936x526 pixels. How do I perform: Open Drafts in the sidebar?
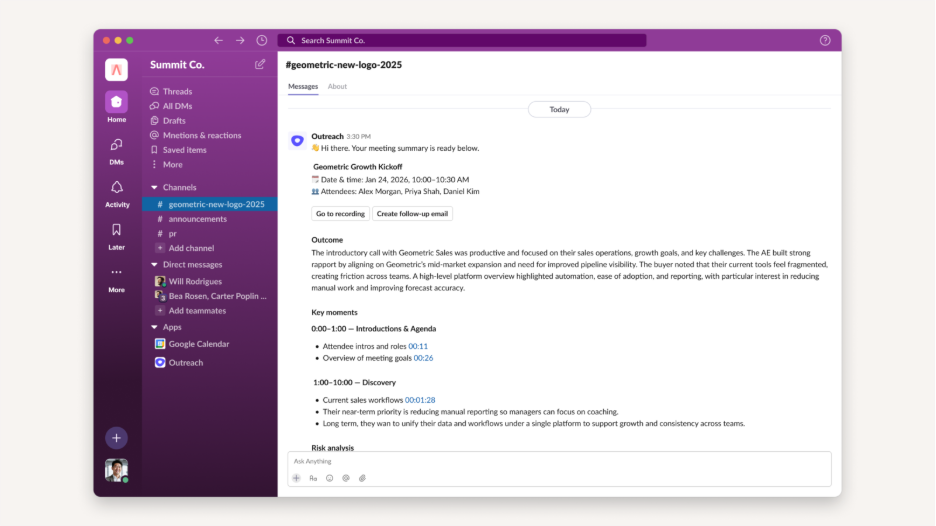tap(168, 121)
